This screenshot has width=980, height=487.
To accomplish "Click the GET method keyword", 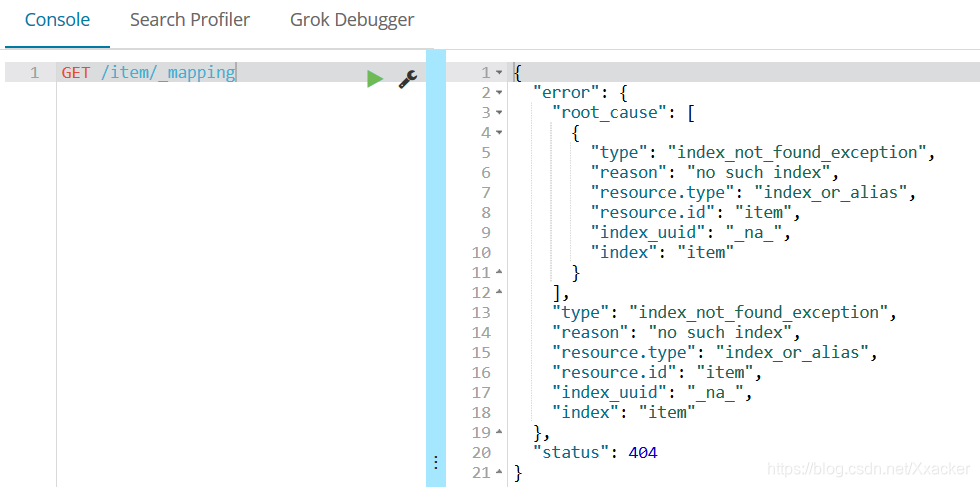I will point(76,73).
